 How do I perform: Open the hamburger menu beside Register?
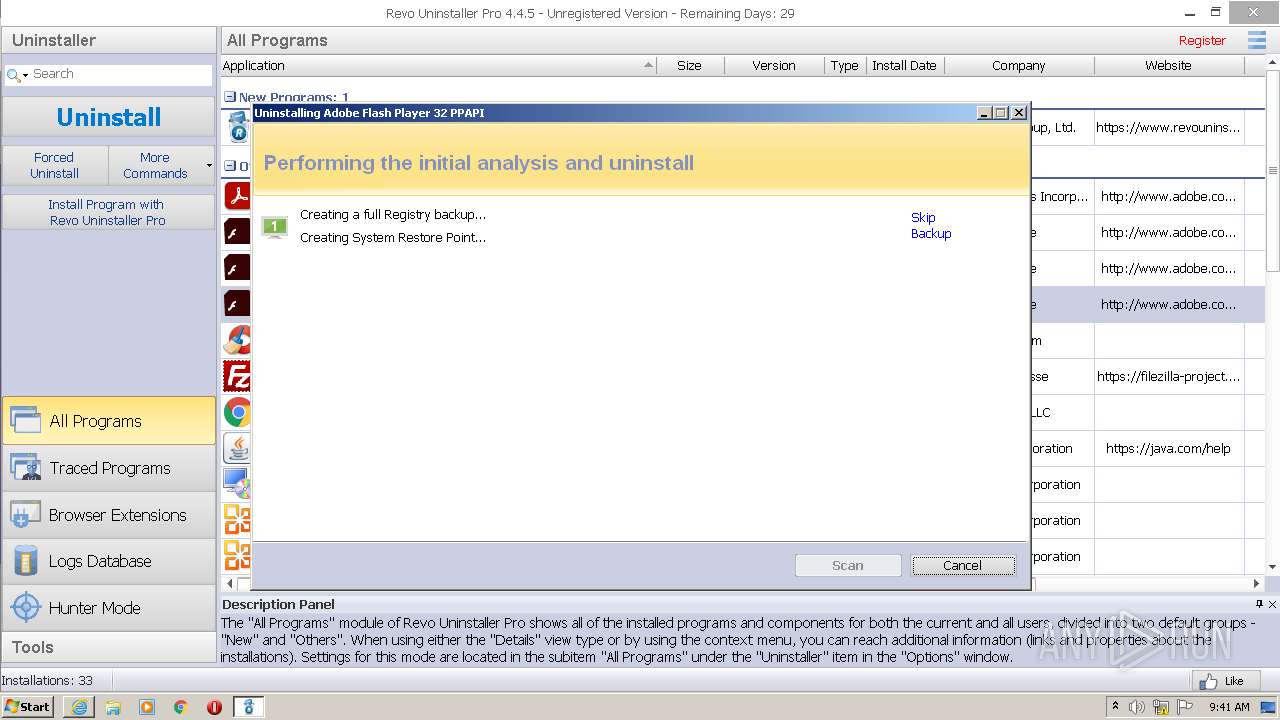coord(1257,40)
